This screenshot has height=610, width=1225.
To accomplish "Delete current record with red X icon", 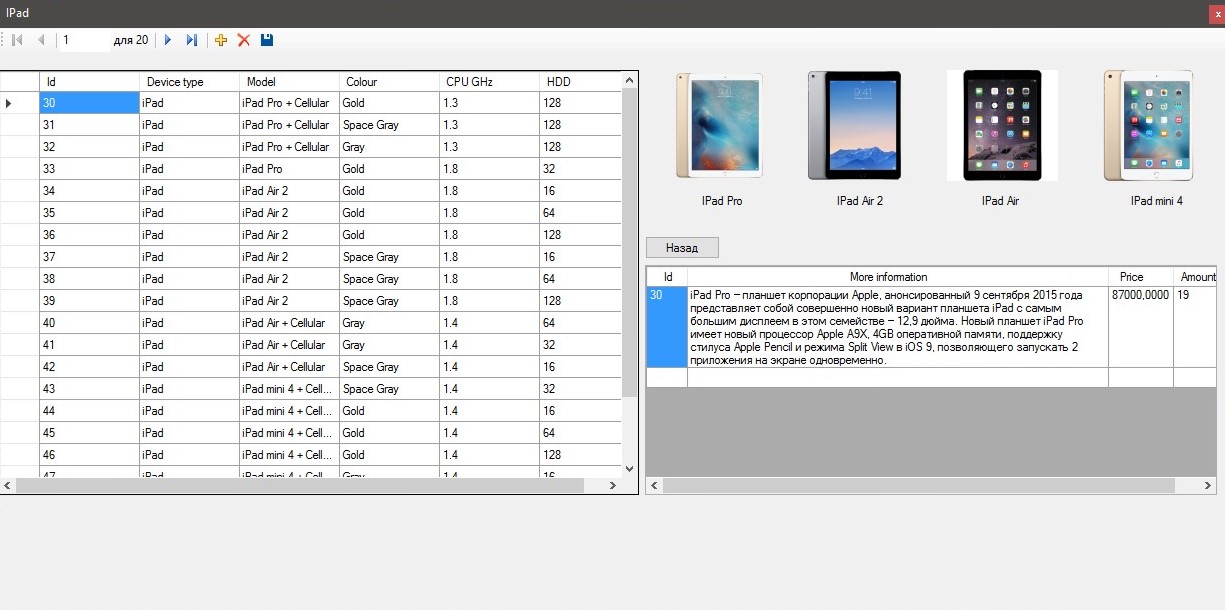I will pyautogui.click(x=244, y=40).
